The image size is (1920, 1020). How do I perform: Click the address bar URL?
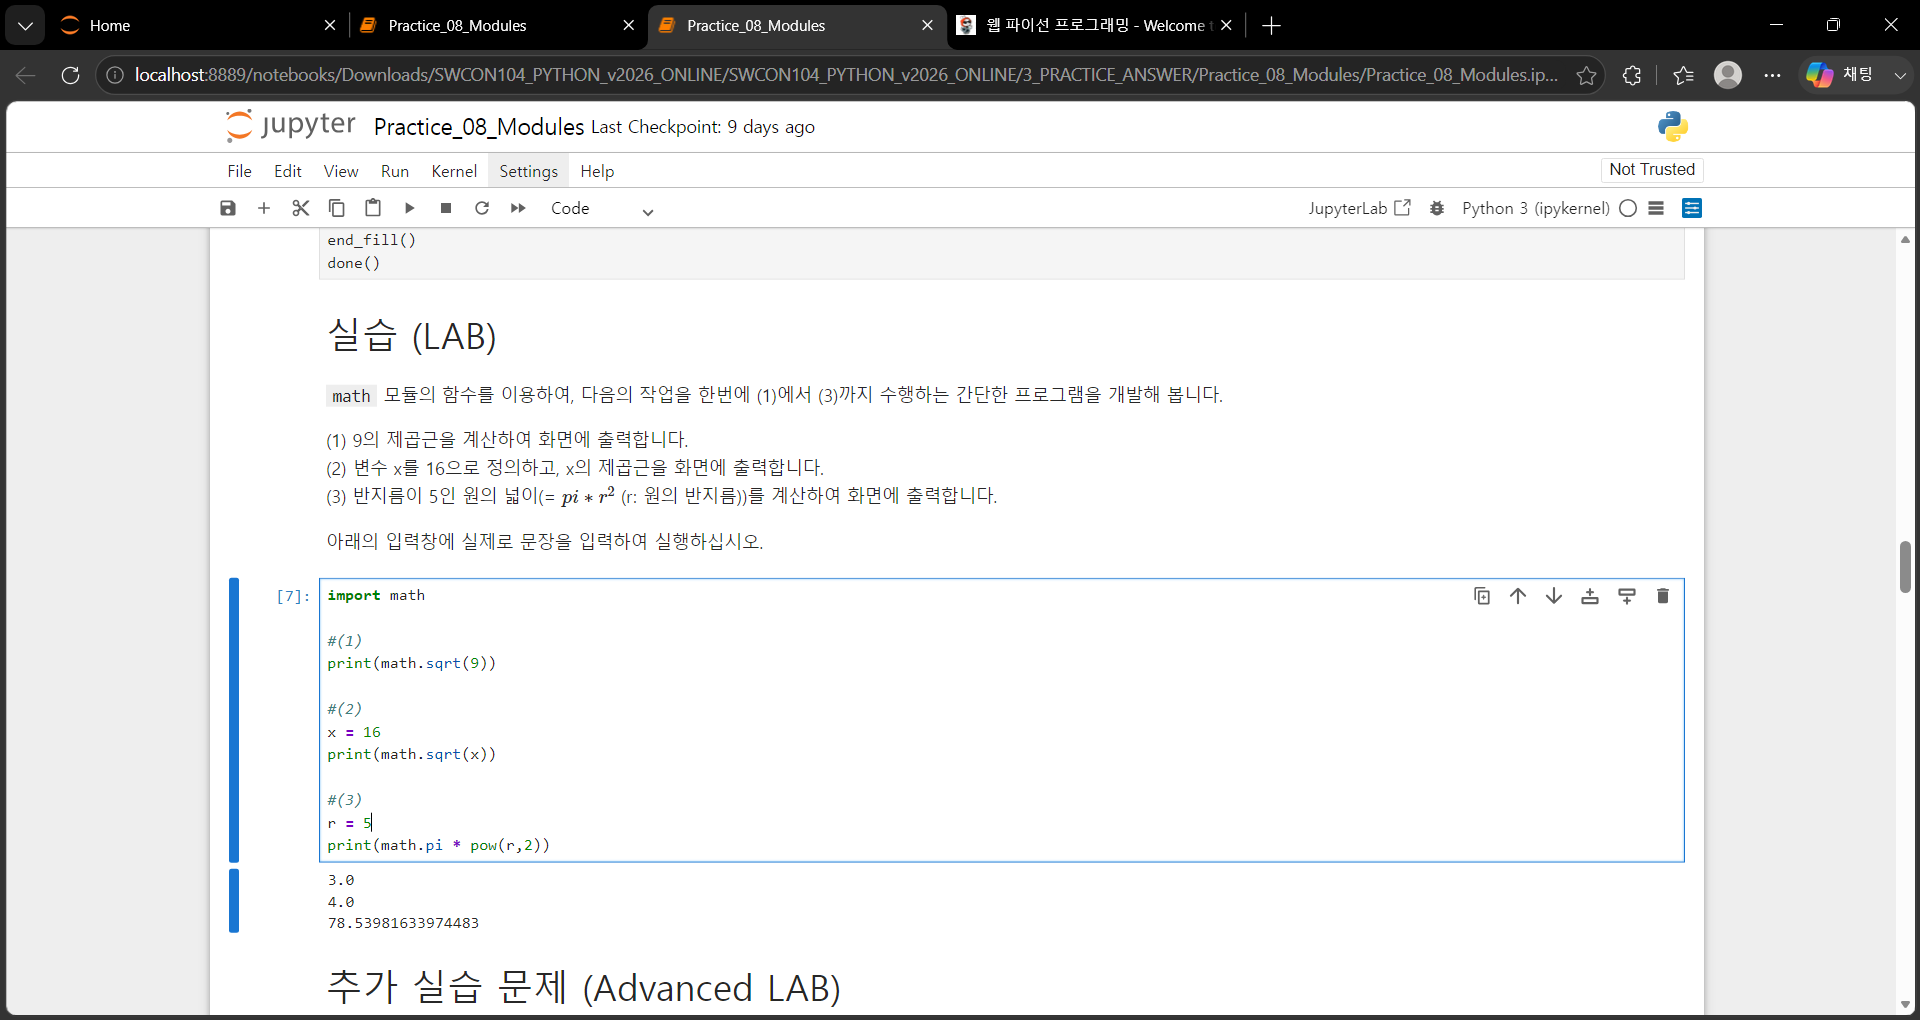[845, 75]
